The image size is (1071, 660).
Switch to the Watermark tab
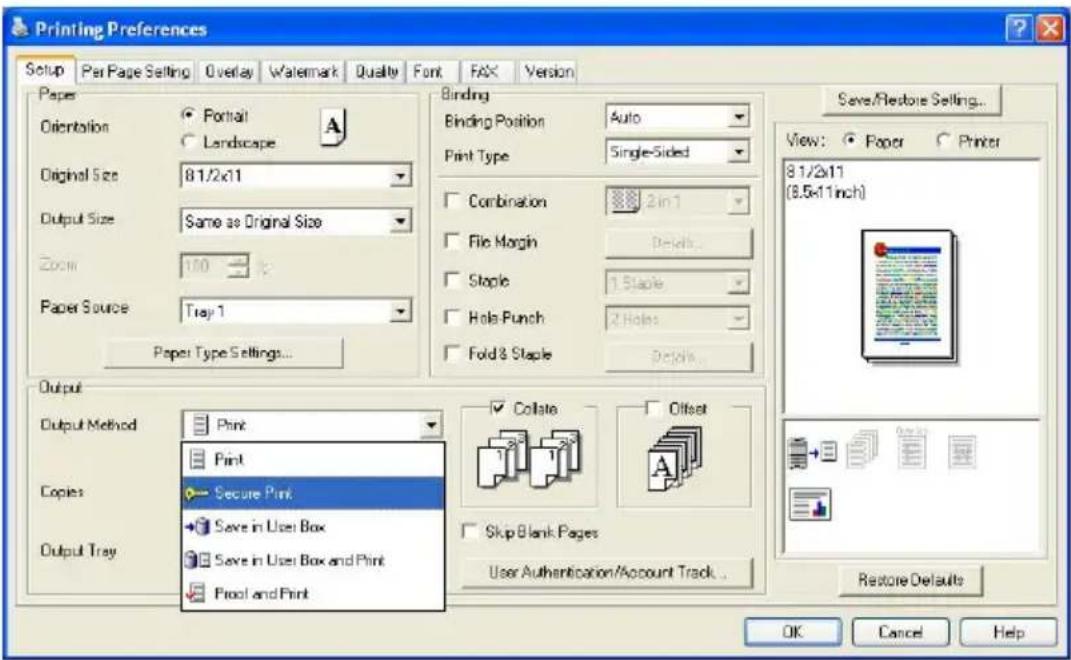click(x=303, y=71)
